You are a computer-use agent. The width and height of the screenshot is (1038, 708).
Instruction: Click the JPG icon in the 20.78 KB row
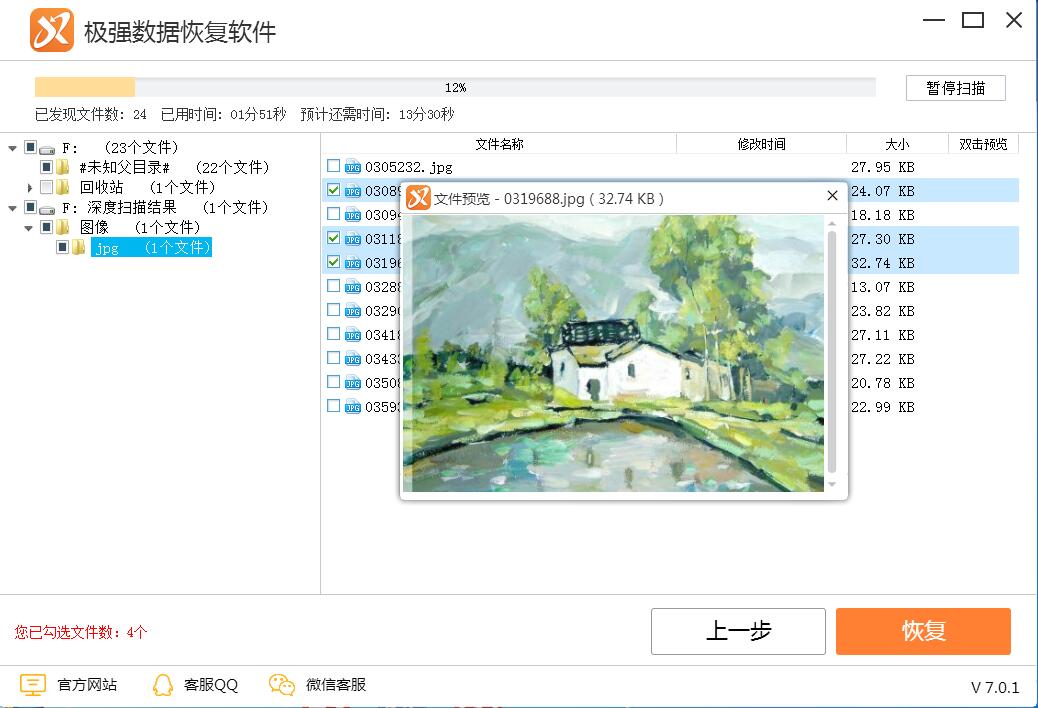click(x=353, y=383)
